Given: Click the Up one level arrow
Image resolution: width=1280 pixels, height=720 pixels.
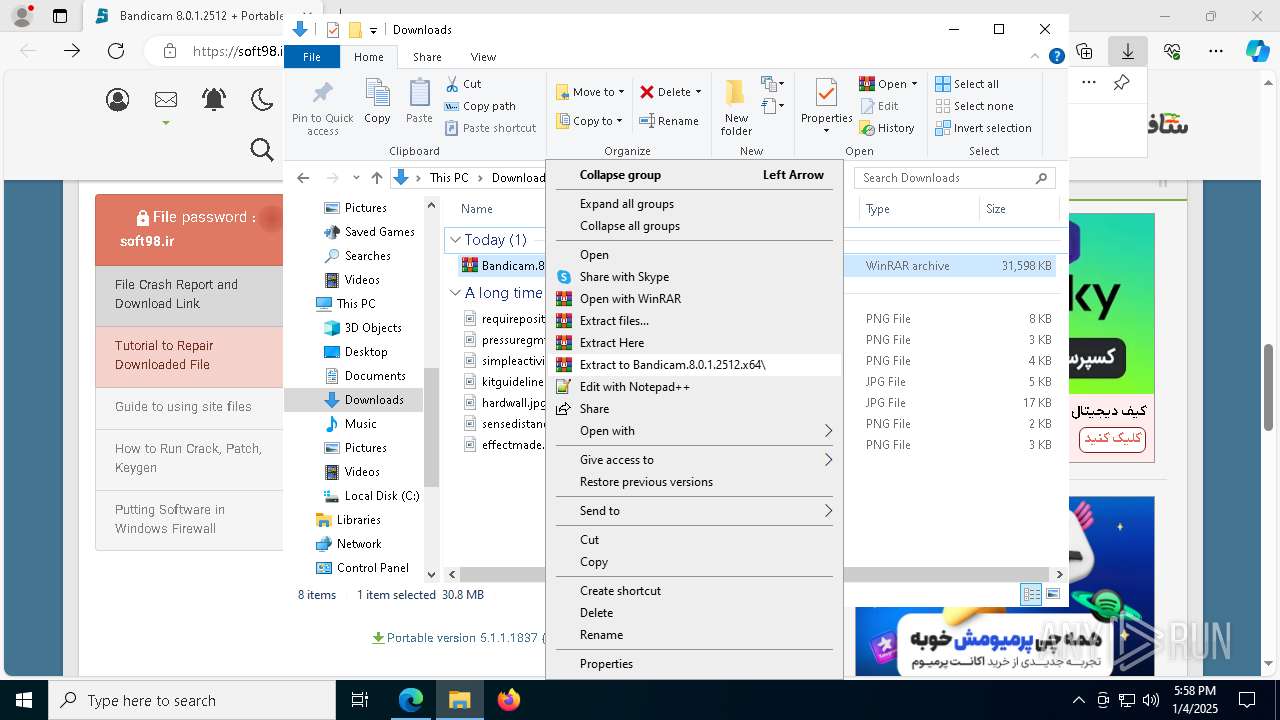Looking at the screenshot, I should pyautogui.click(x=376, y=178).
